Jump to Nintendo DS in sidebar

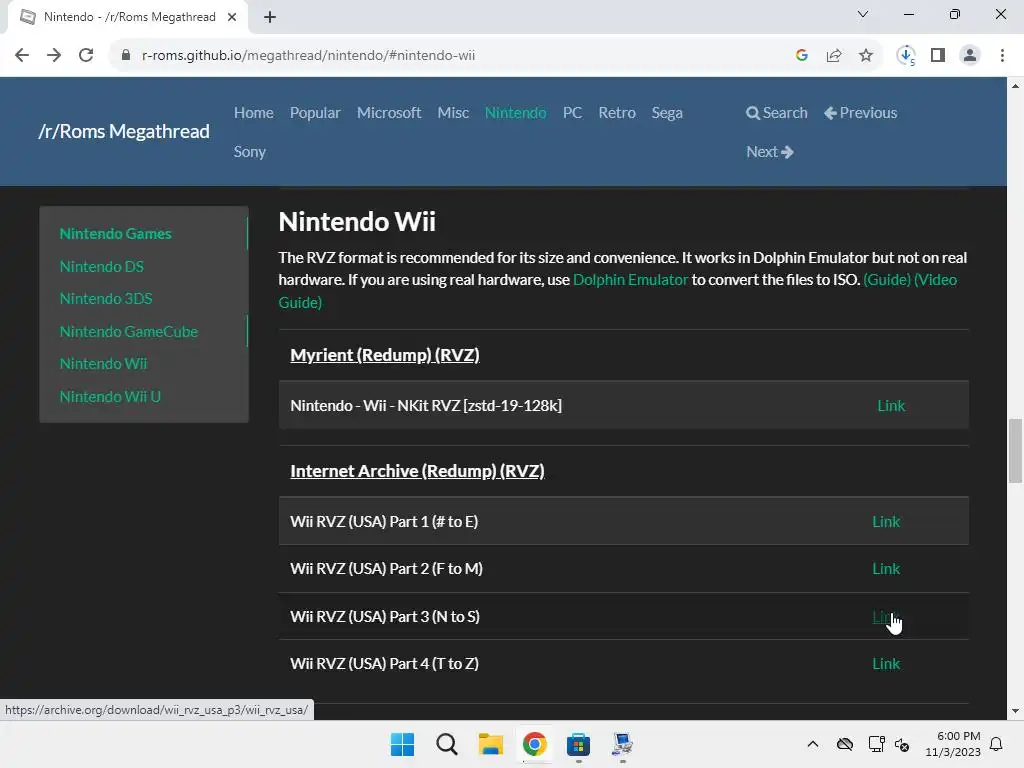tap(101, 266)
